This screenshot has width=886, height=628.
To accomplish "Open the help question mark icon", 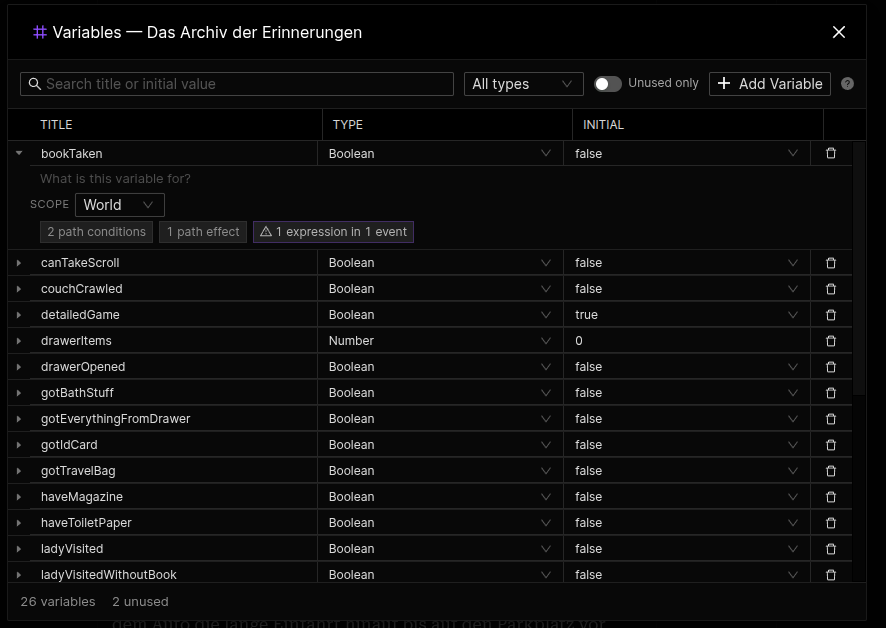I will tap(847, 84).
